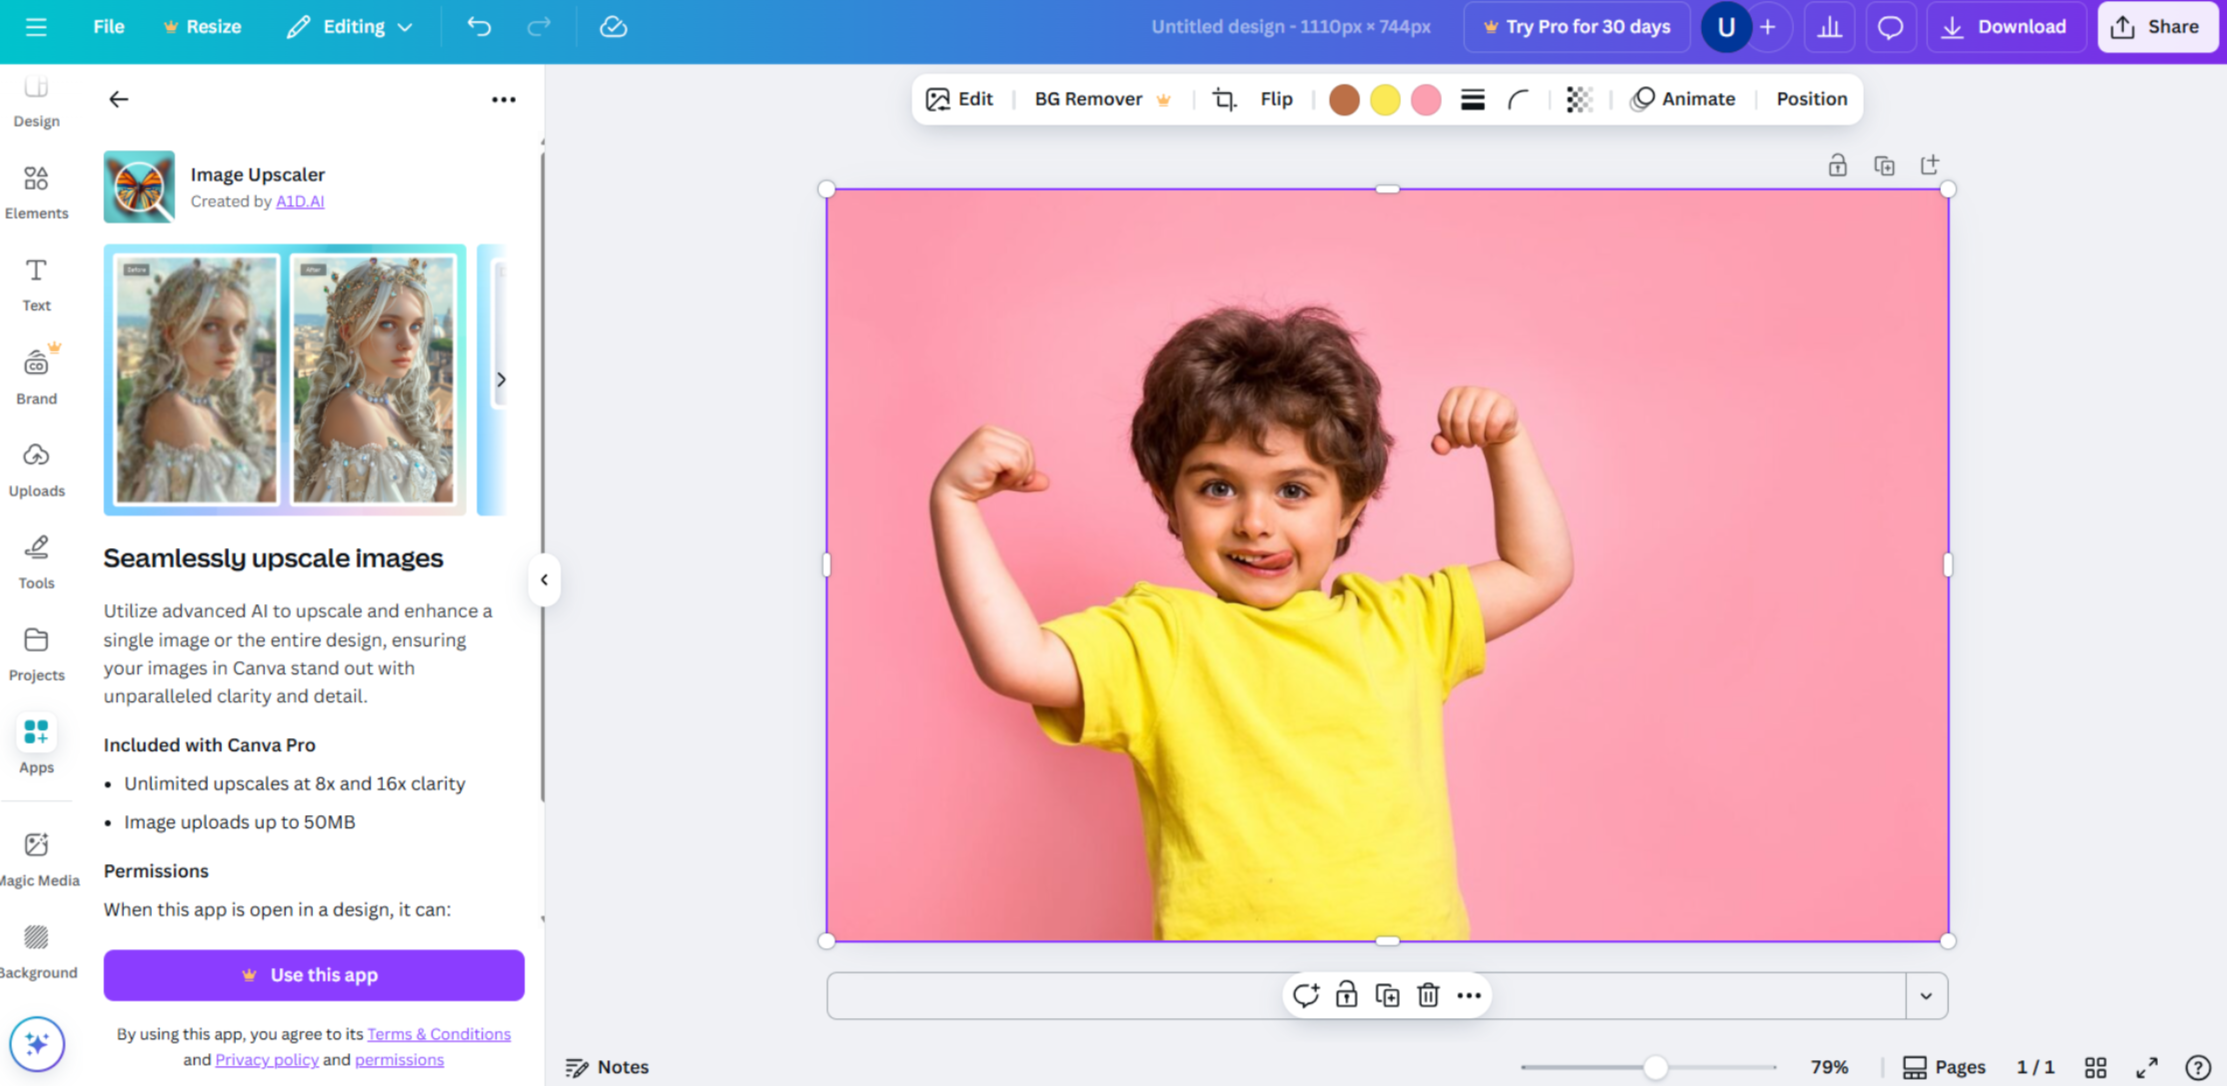The height and width of the screenshot is (1086, 2227).
Task: Open the transparency settings icon
Action: (x=1579, y=100)
